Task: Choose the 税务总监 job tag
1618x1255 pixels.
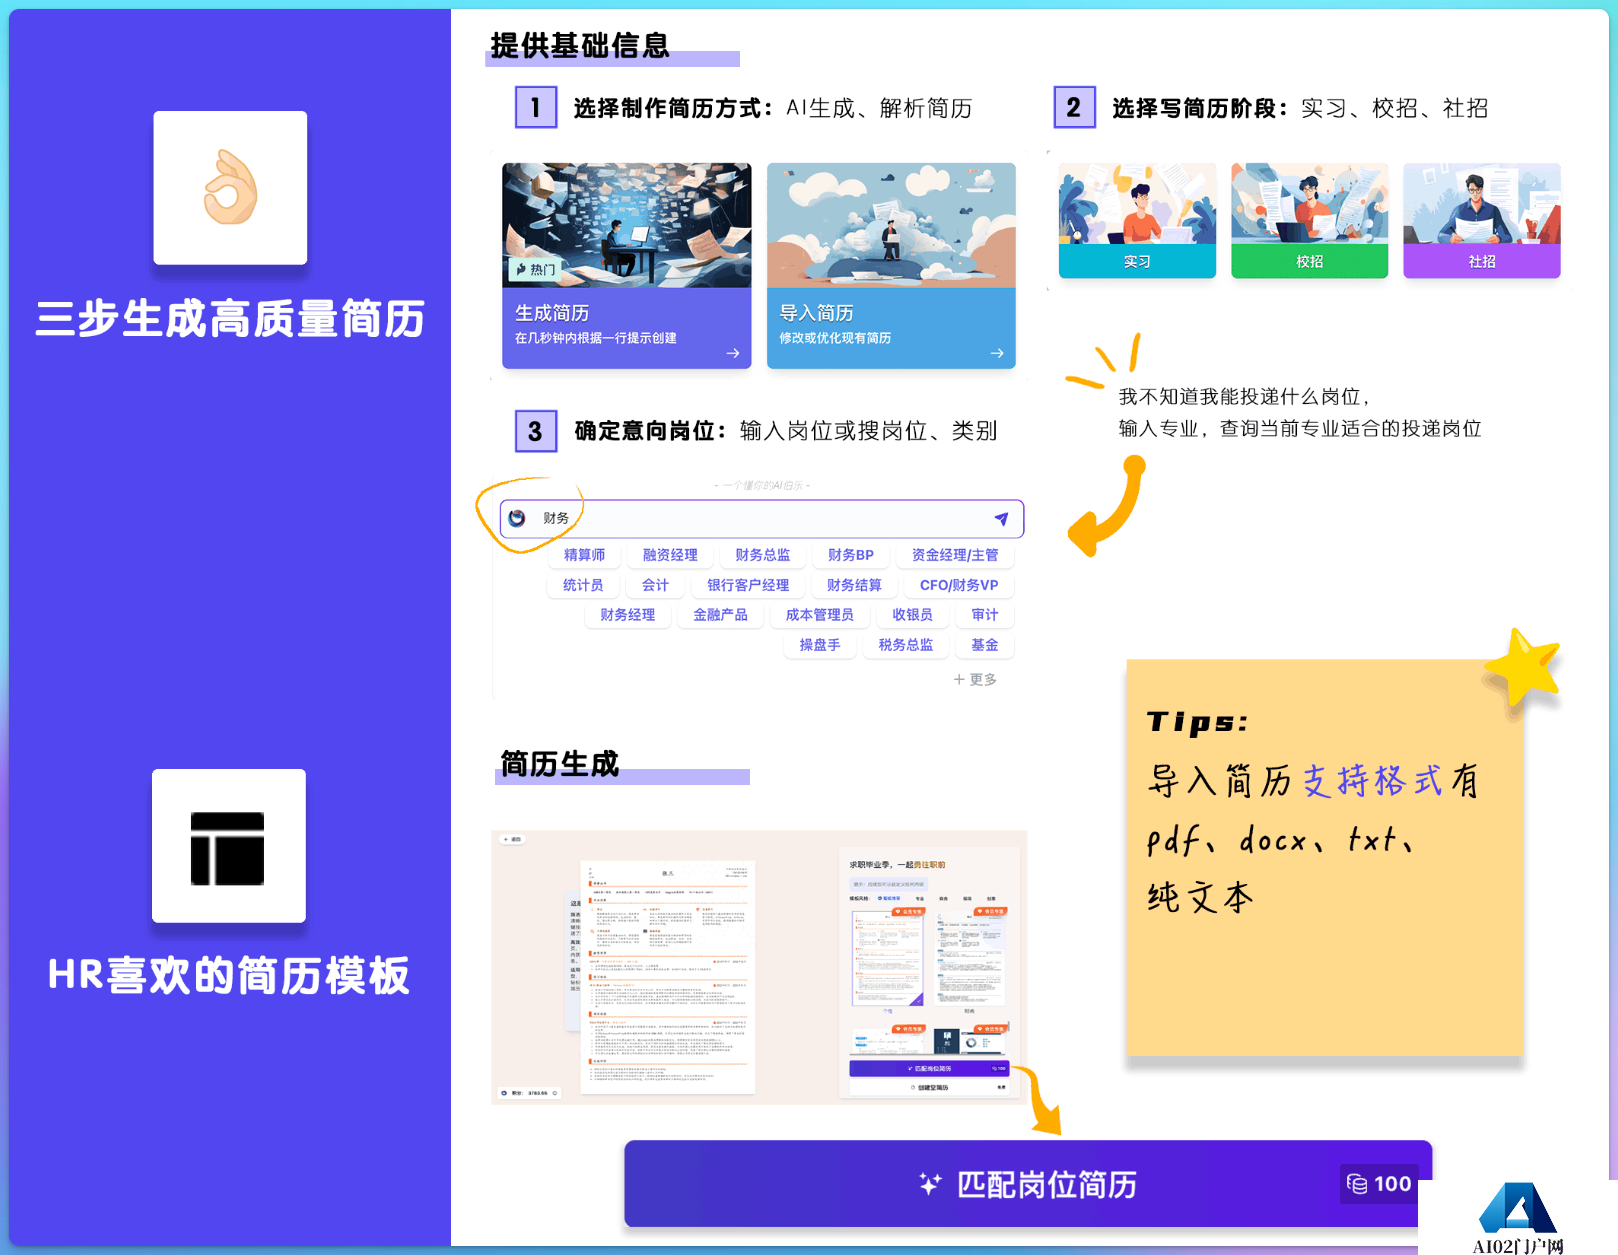Action: point(906,645)
